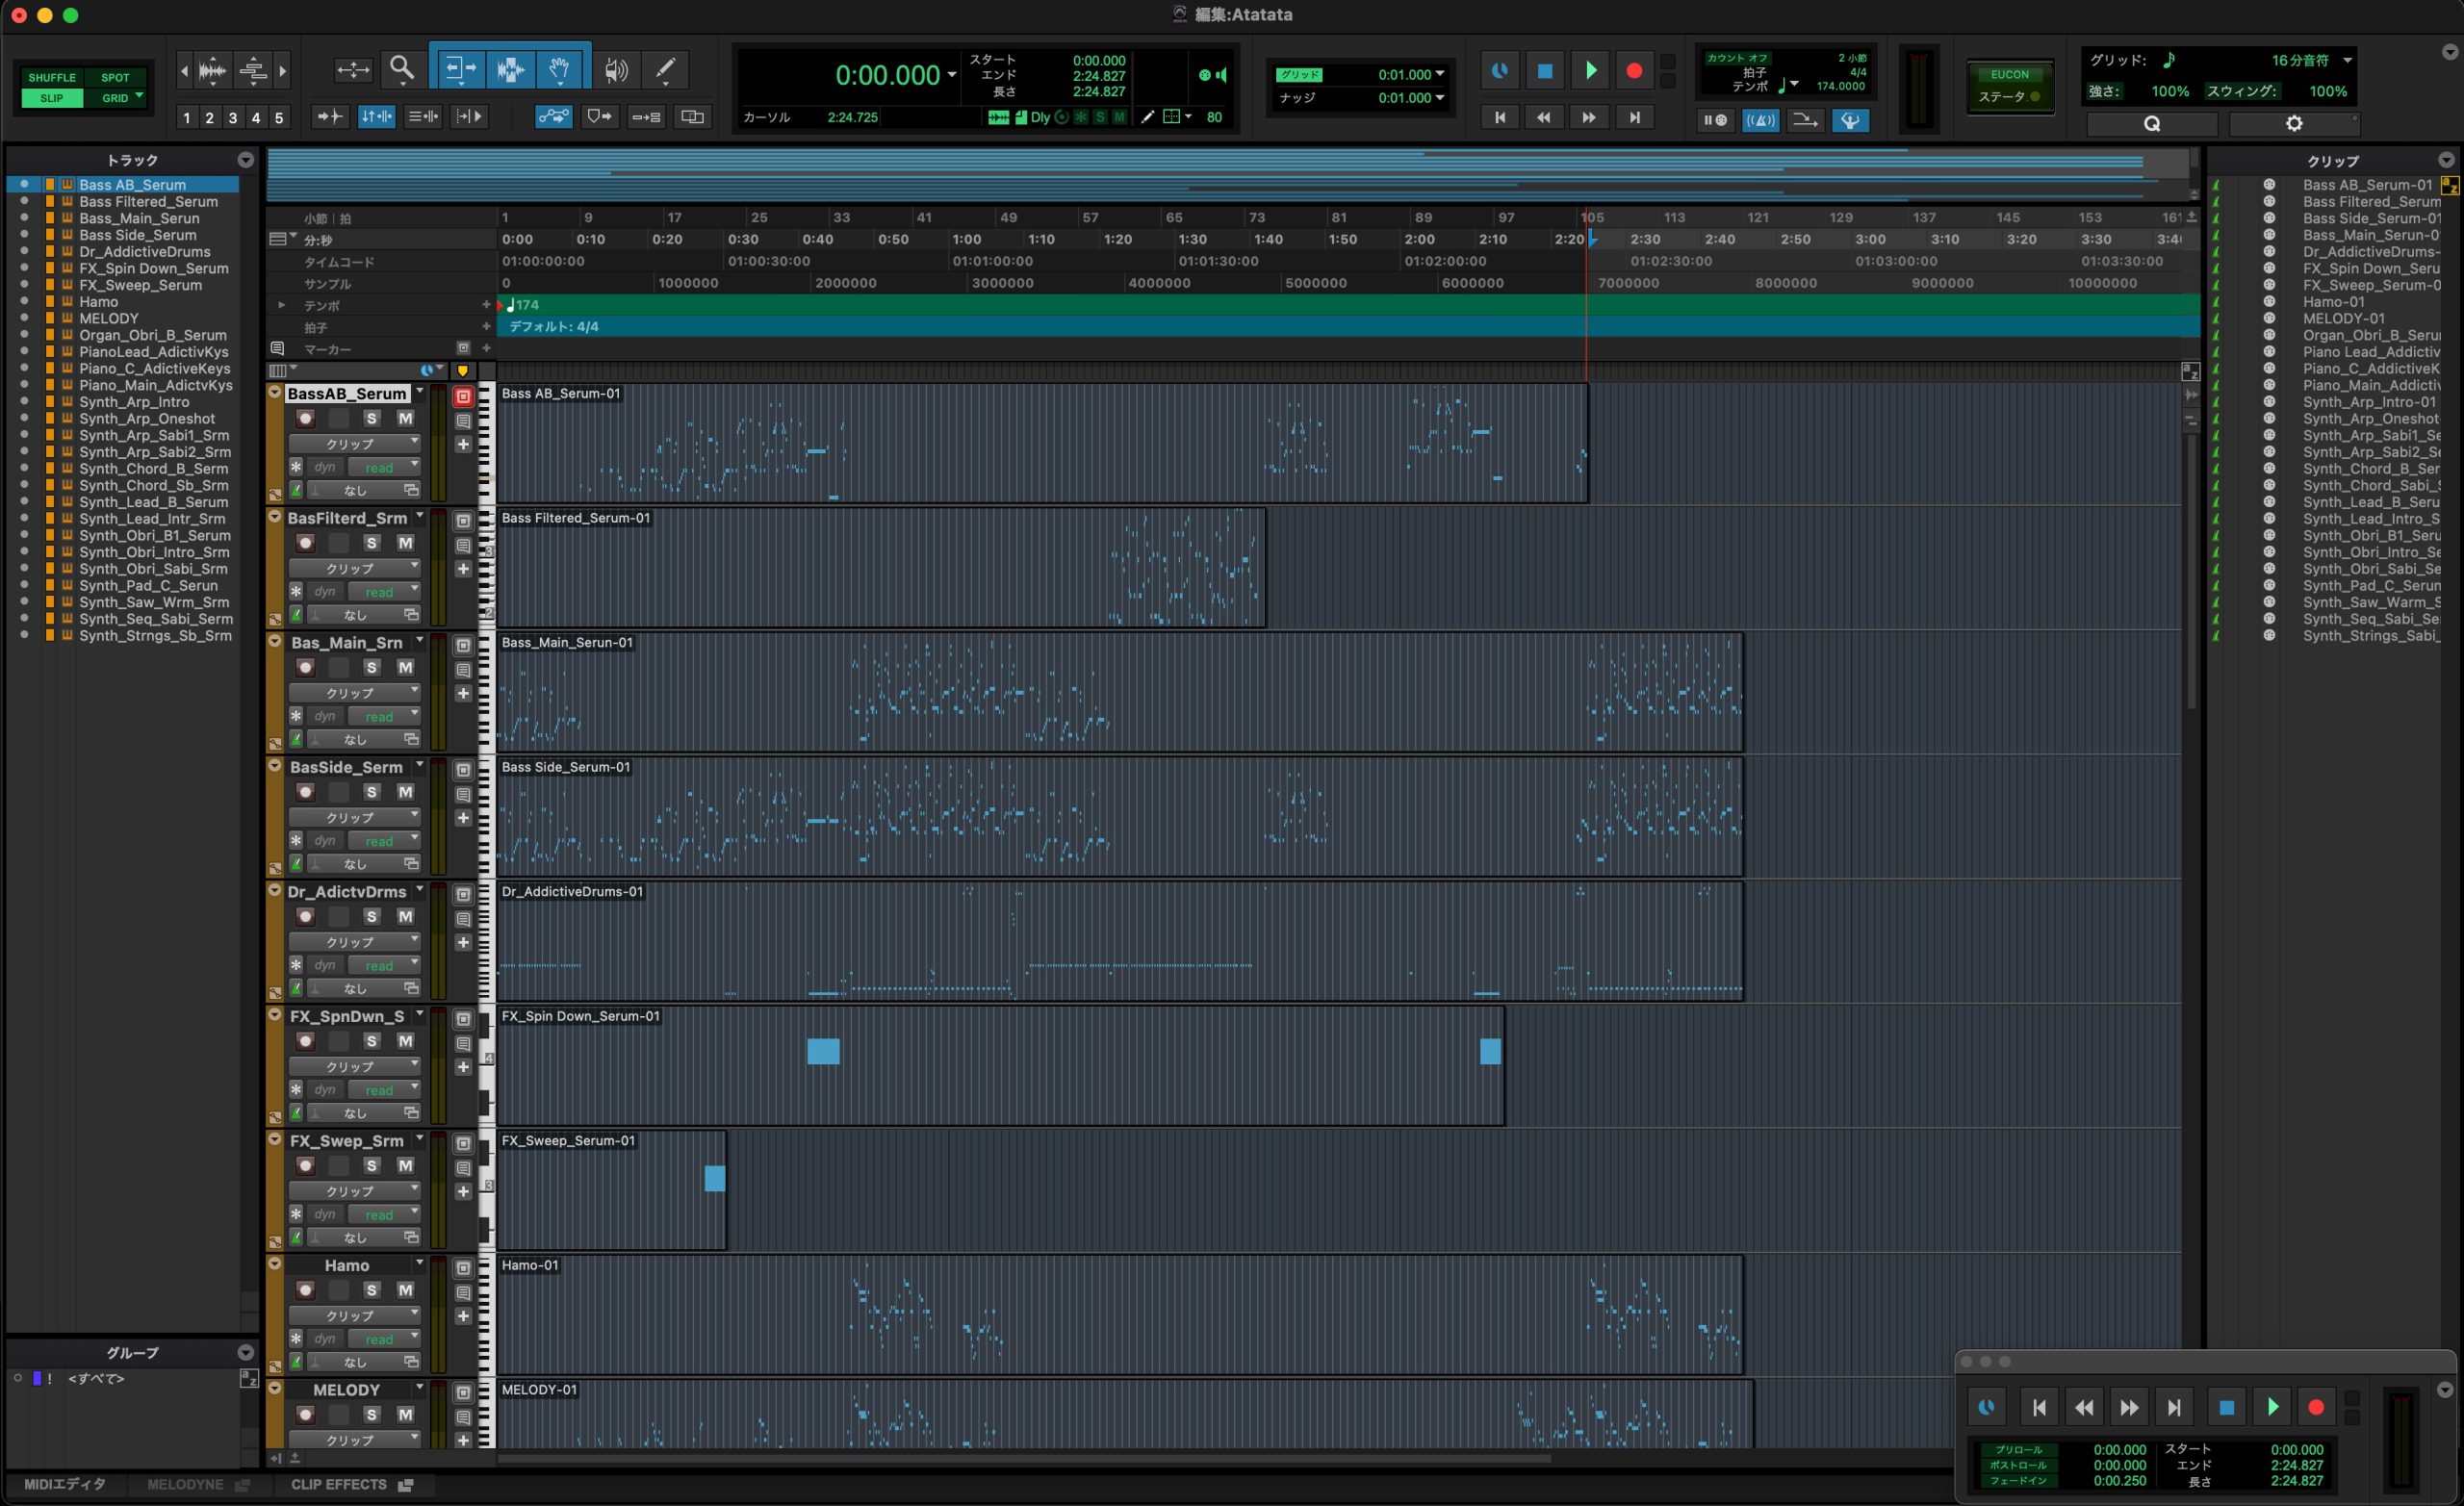This screenshot has height=1506, width=2464.
Task: Select the Grabber hand tool
Action: click(560, 69)
